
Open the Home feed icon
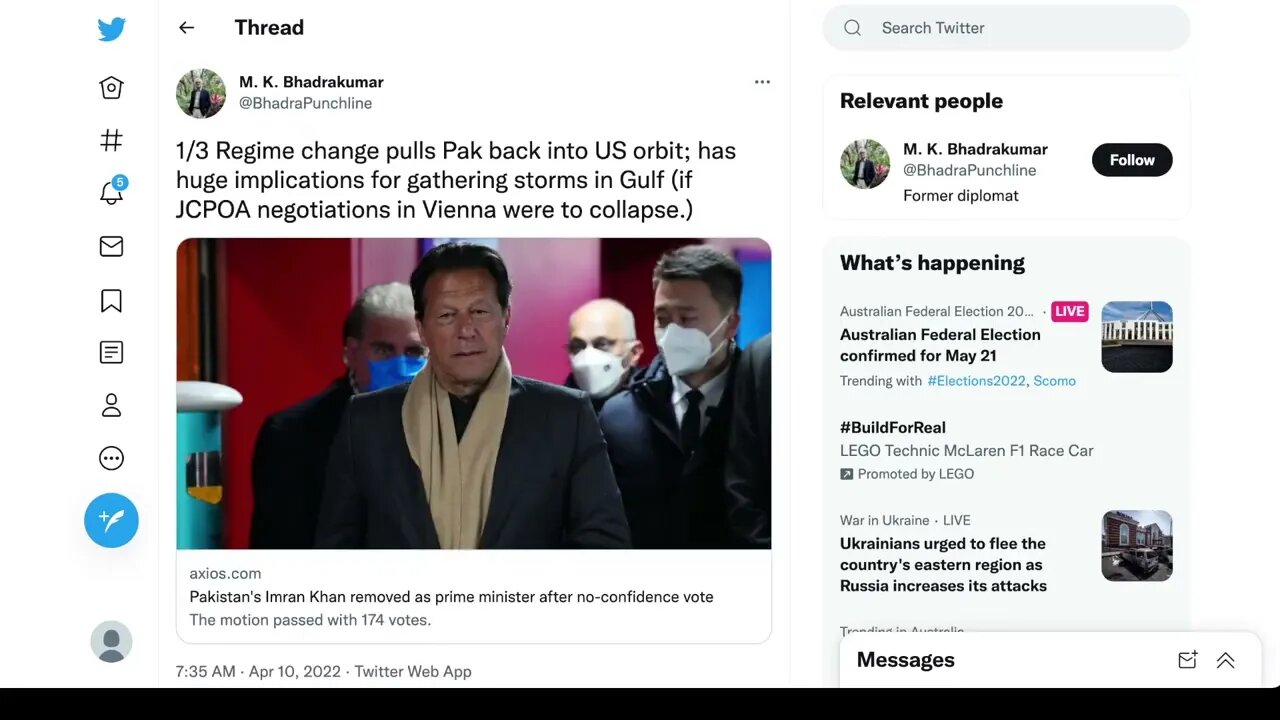tap(111, 88)
